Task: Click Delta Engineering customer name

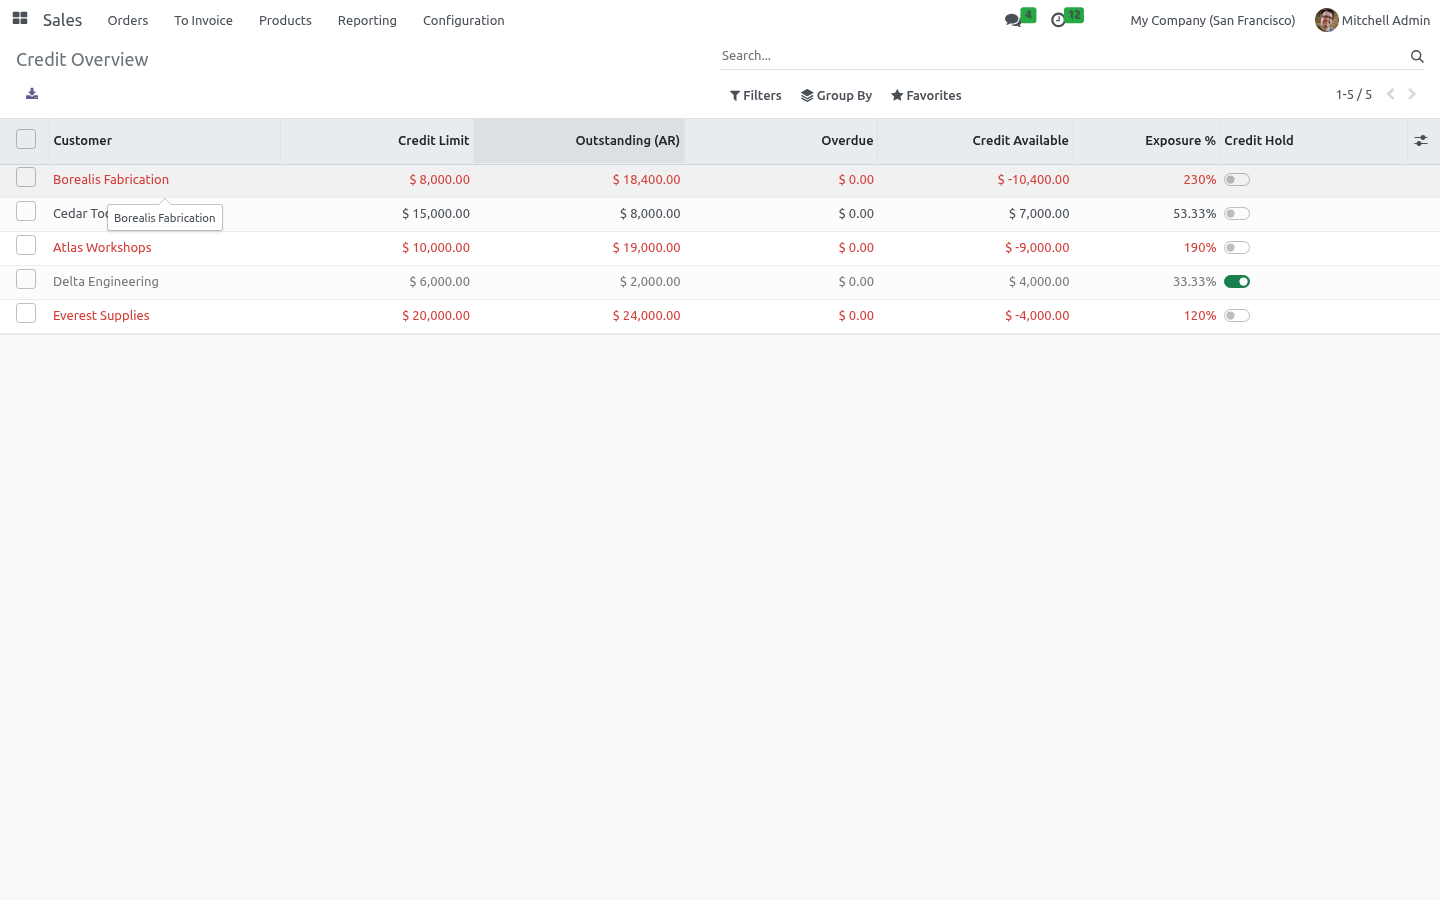Action: [106, 282]
